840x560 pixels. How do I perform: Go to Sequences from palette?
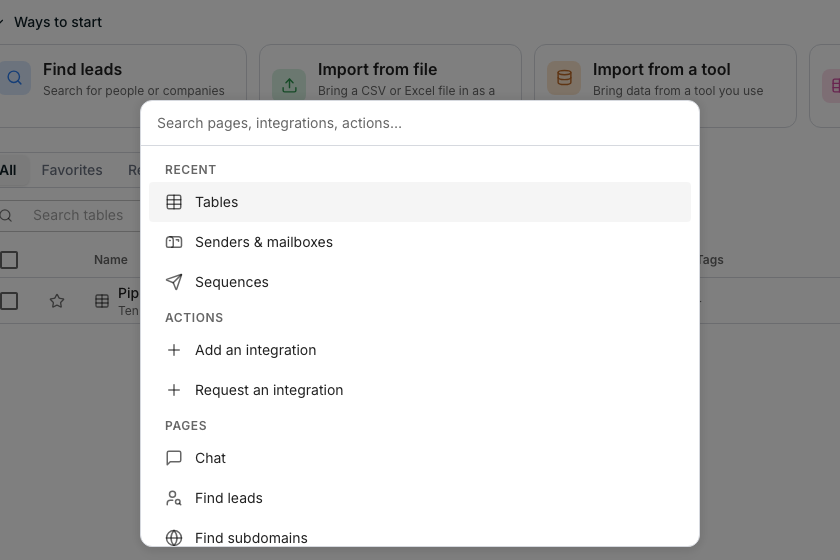[420, 282]
